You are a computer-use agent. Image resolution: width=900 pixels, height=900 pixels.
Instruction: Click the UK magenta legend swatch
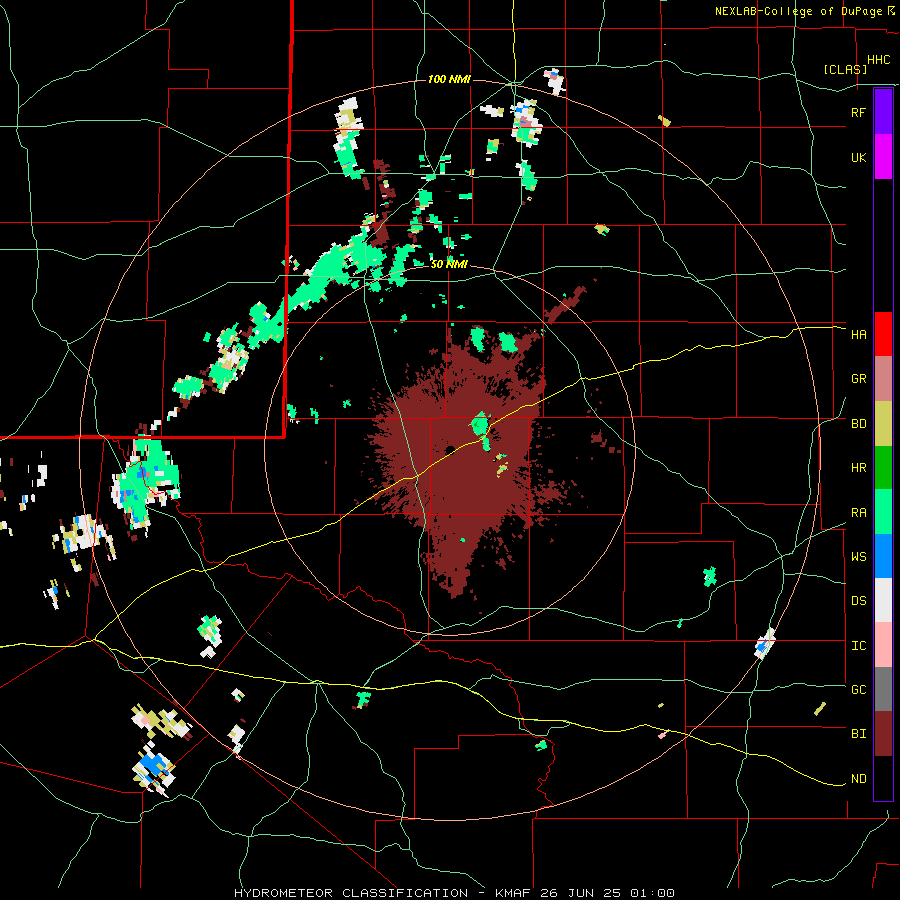point(883,157)
